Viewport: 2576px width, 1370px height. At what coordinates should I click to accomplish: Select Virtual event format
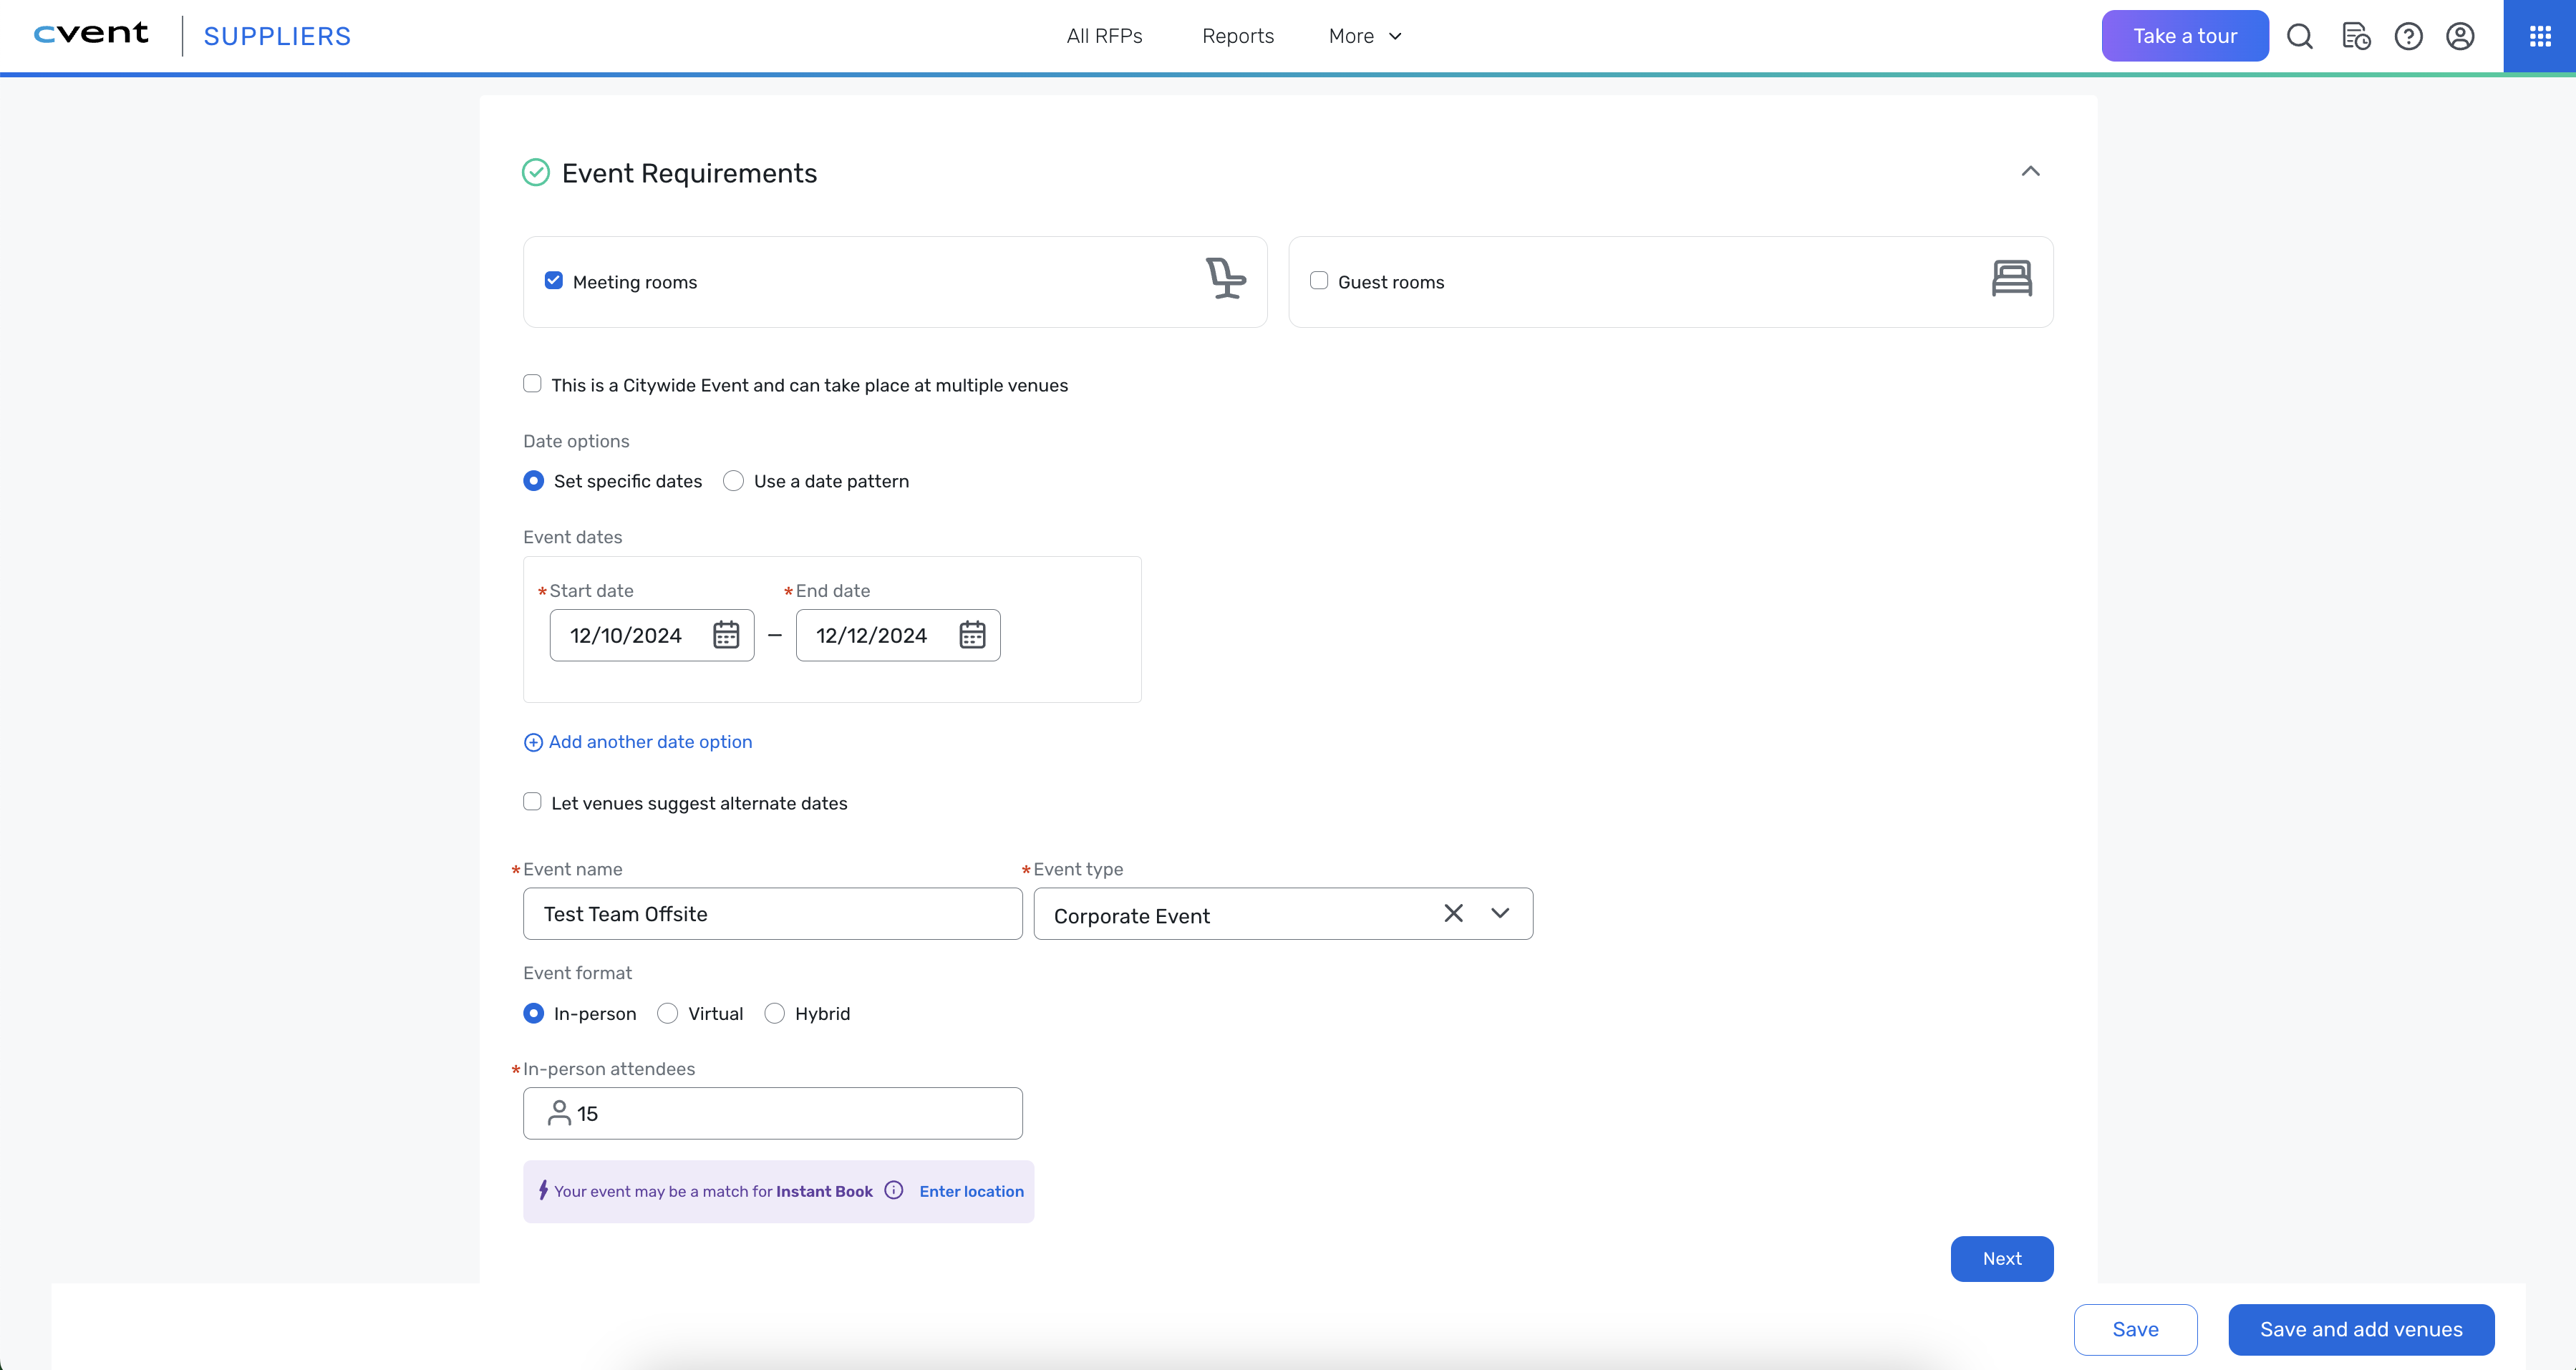tap(667, 1013)
